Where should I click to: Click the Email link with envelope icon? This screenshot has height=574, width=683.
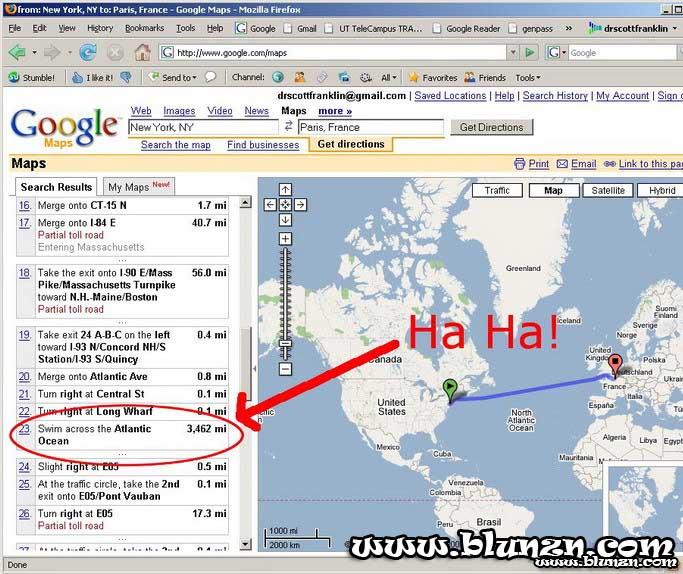(x=577, y=164)
